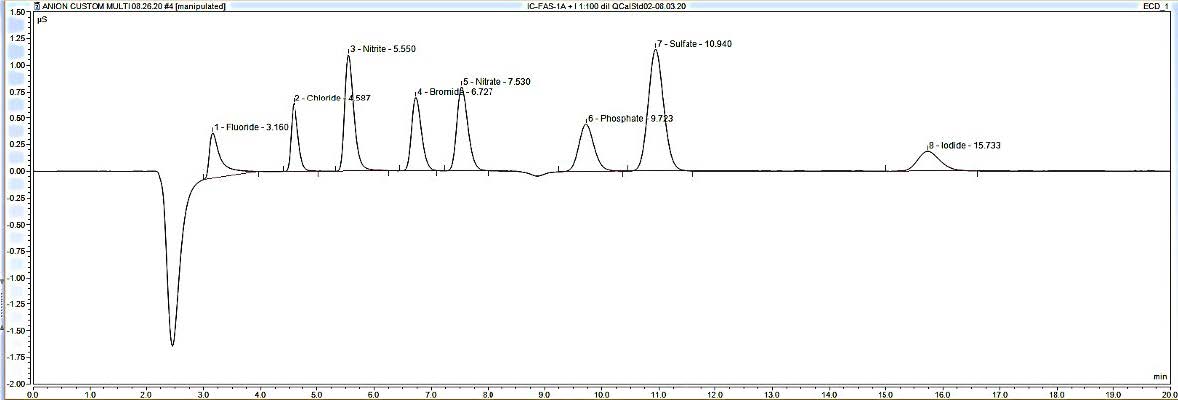Select the '7 - Sulfate - 10.940' peak label
The height and width of the screenshot is (400, 1178).
pos(694,44)
